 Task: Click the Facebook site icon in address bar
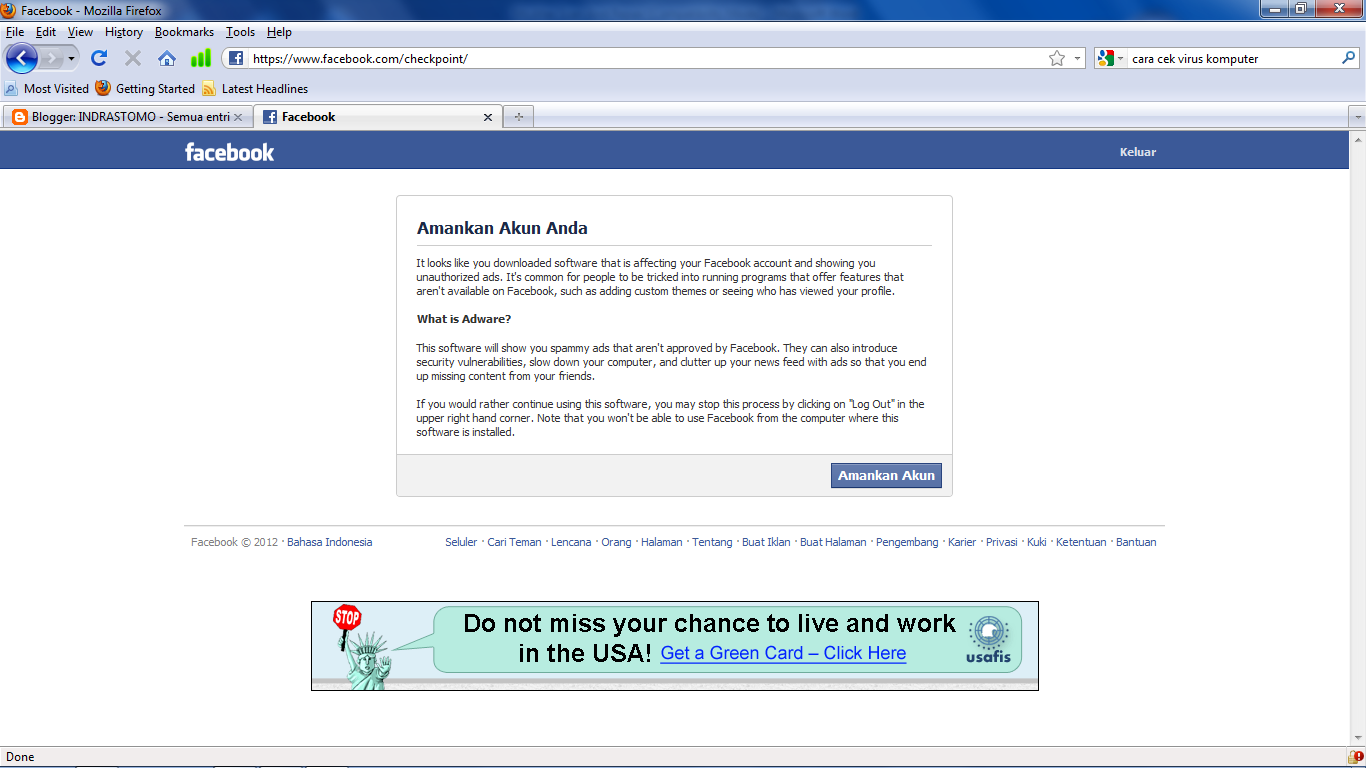click(x=237, y=59)
